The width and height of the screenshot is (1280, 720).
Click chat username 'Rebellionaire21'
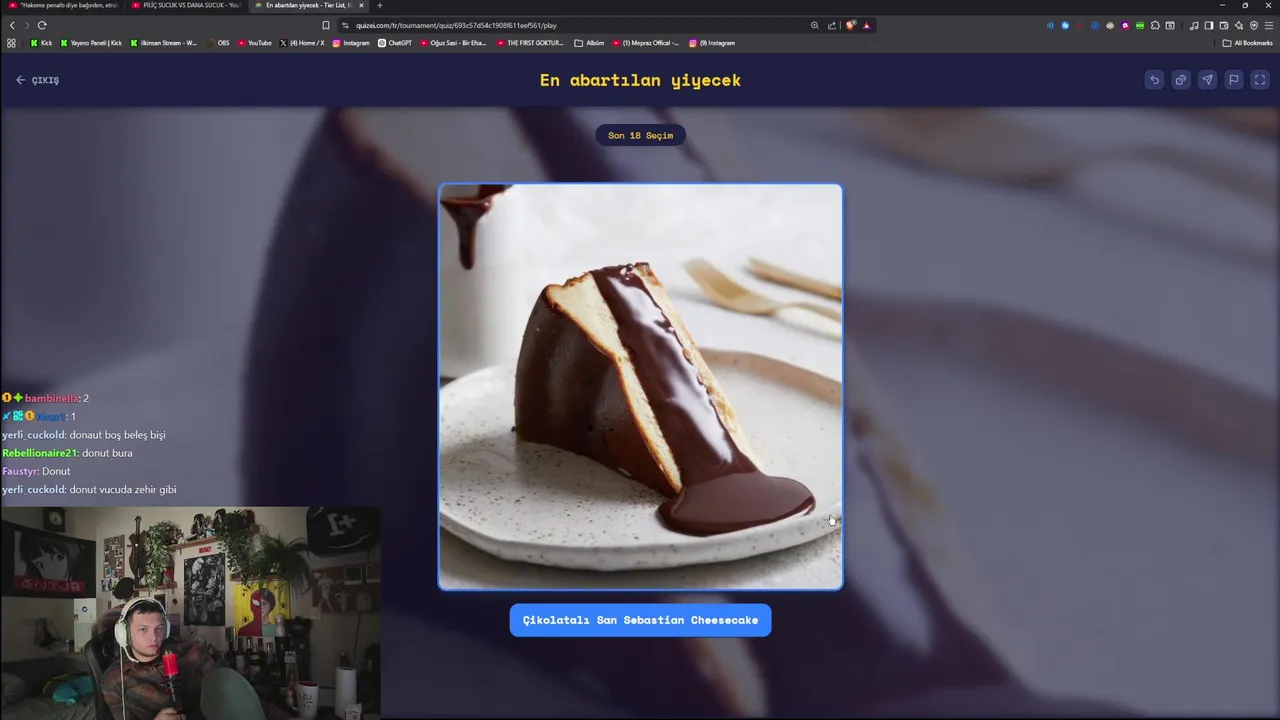coord(39,453)
